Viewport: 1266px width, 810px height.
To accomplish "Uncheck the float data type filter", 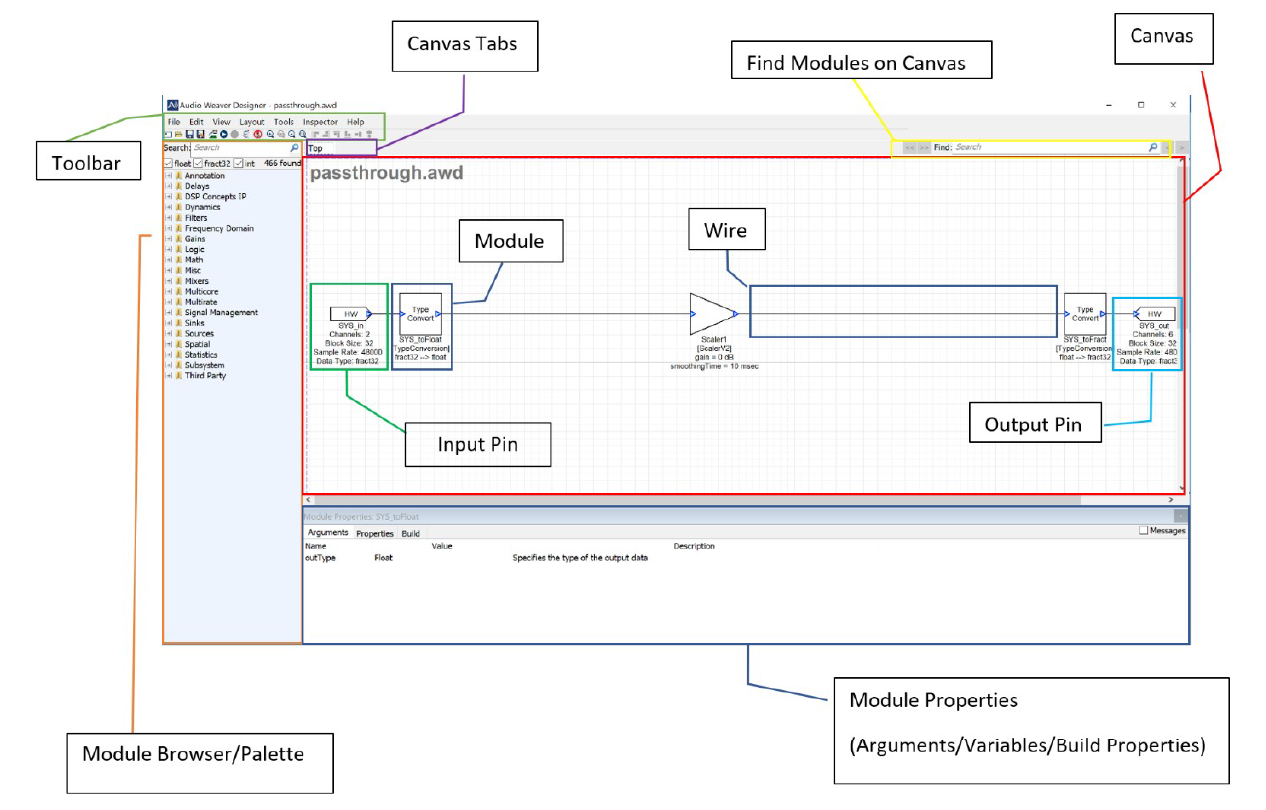I will pos(169,163).
